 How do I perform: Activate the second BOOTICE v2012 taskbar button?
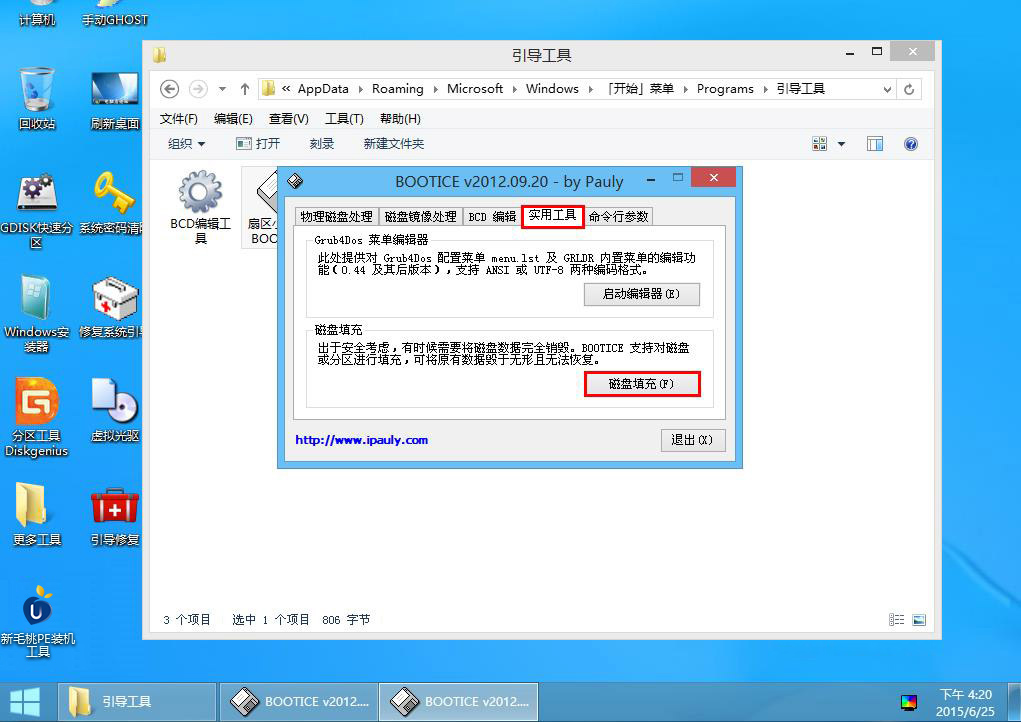point(458,702)
